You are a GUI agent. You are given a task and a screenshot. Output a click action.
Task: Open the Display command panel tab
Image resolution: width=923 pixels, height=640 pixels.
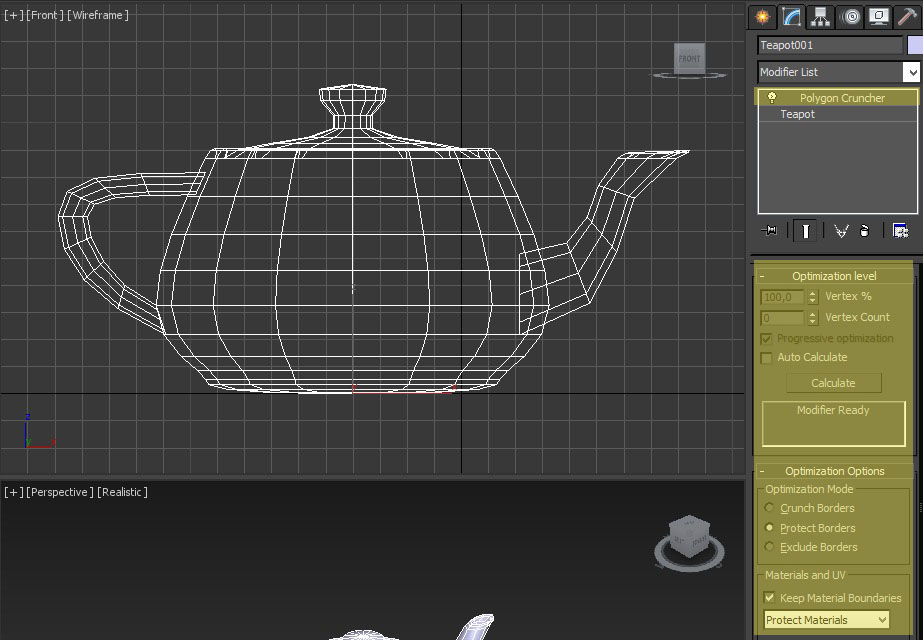pyautogui.click(x=878, y=16)
